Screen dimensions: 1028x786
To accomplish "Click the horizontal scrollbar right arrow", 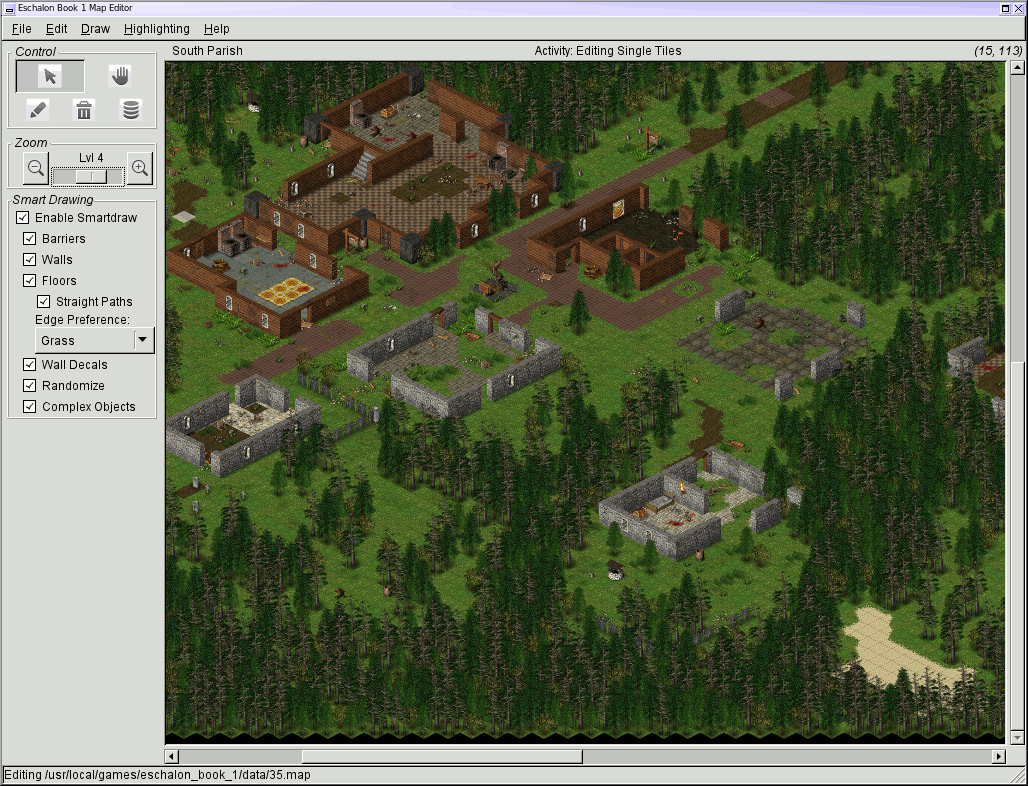I will point(997,756).
